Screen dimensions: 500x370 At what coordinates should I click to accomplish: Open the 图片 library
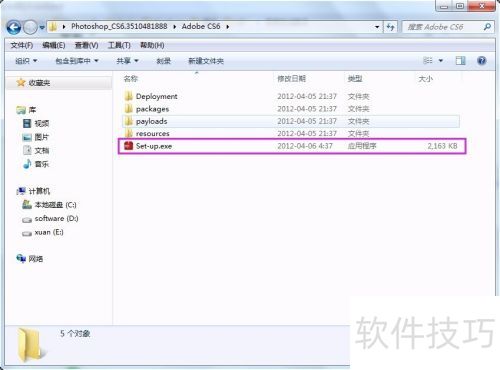pos(42,137)
